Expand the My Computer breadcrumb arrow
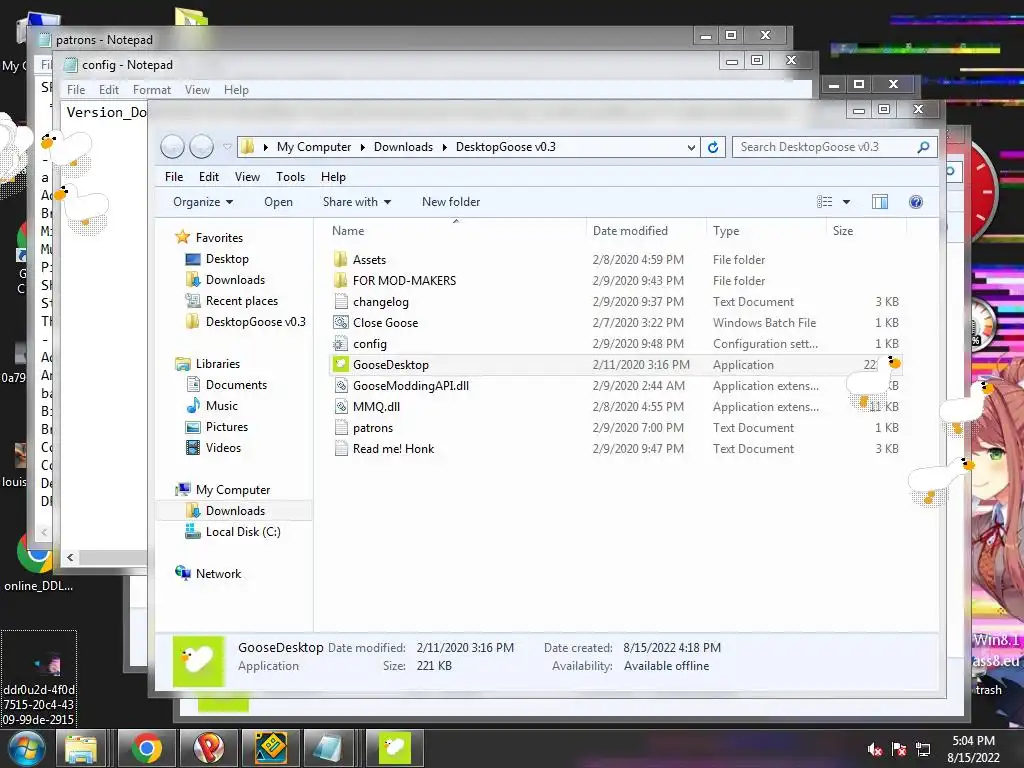 coord(362,148)
